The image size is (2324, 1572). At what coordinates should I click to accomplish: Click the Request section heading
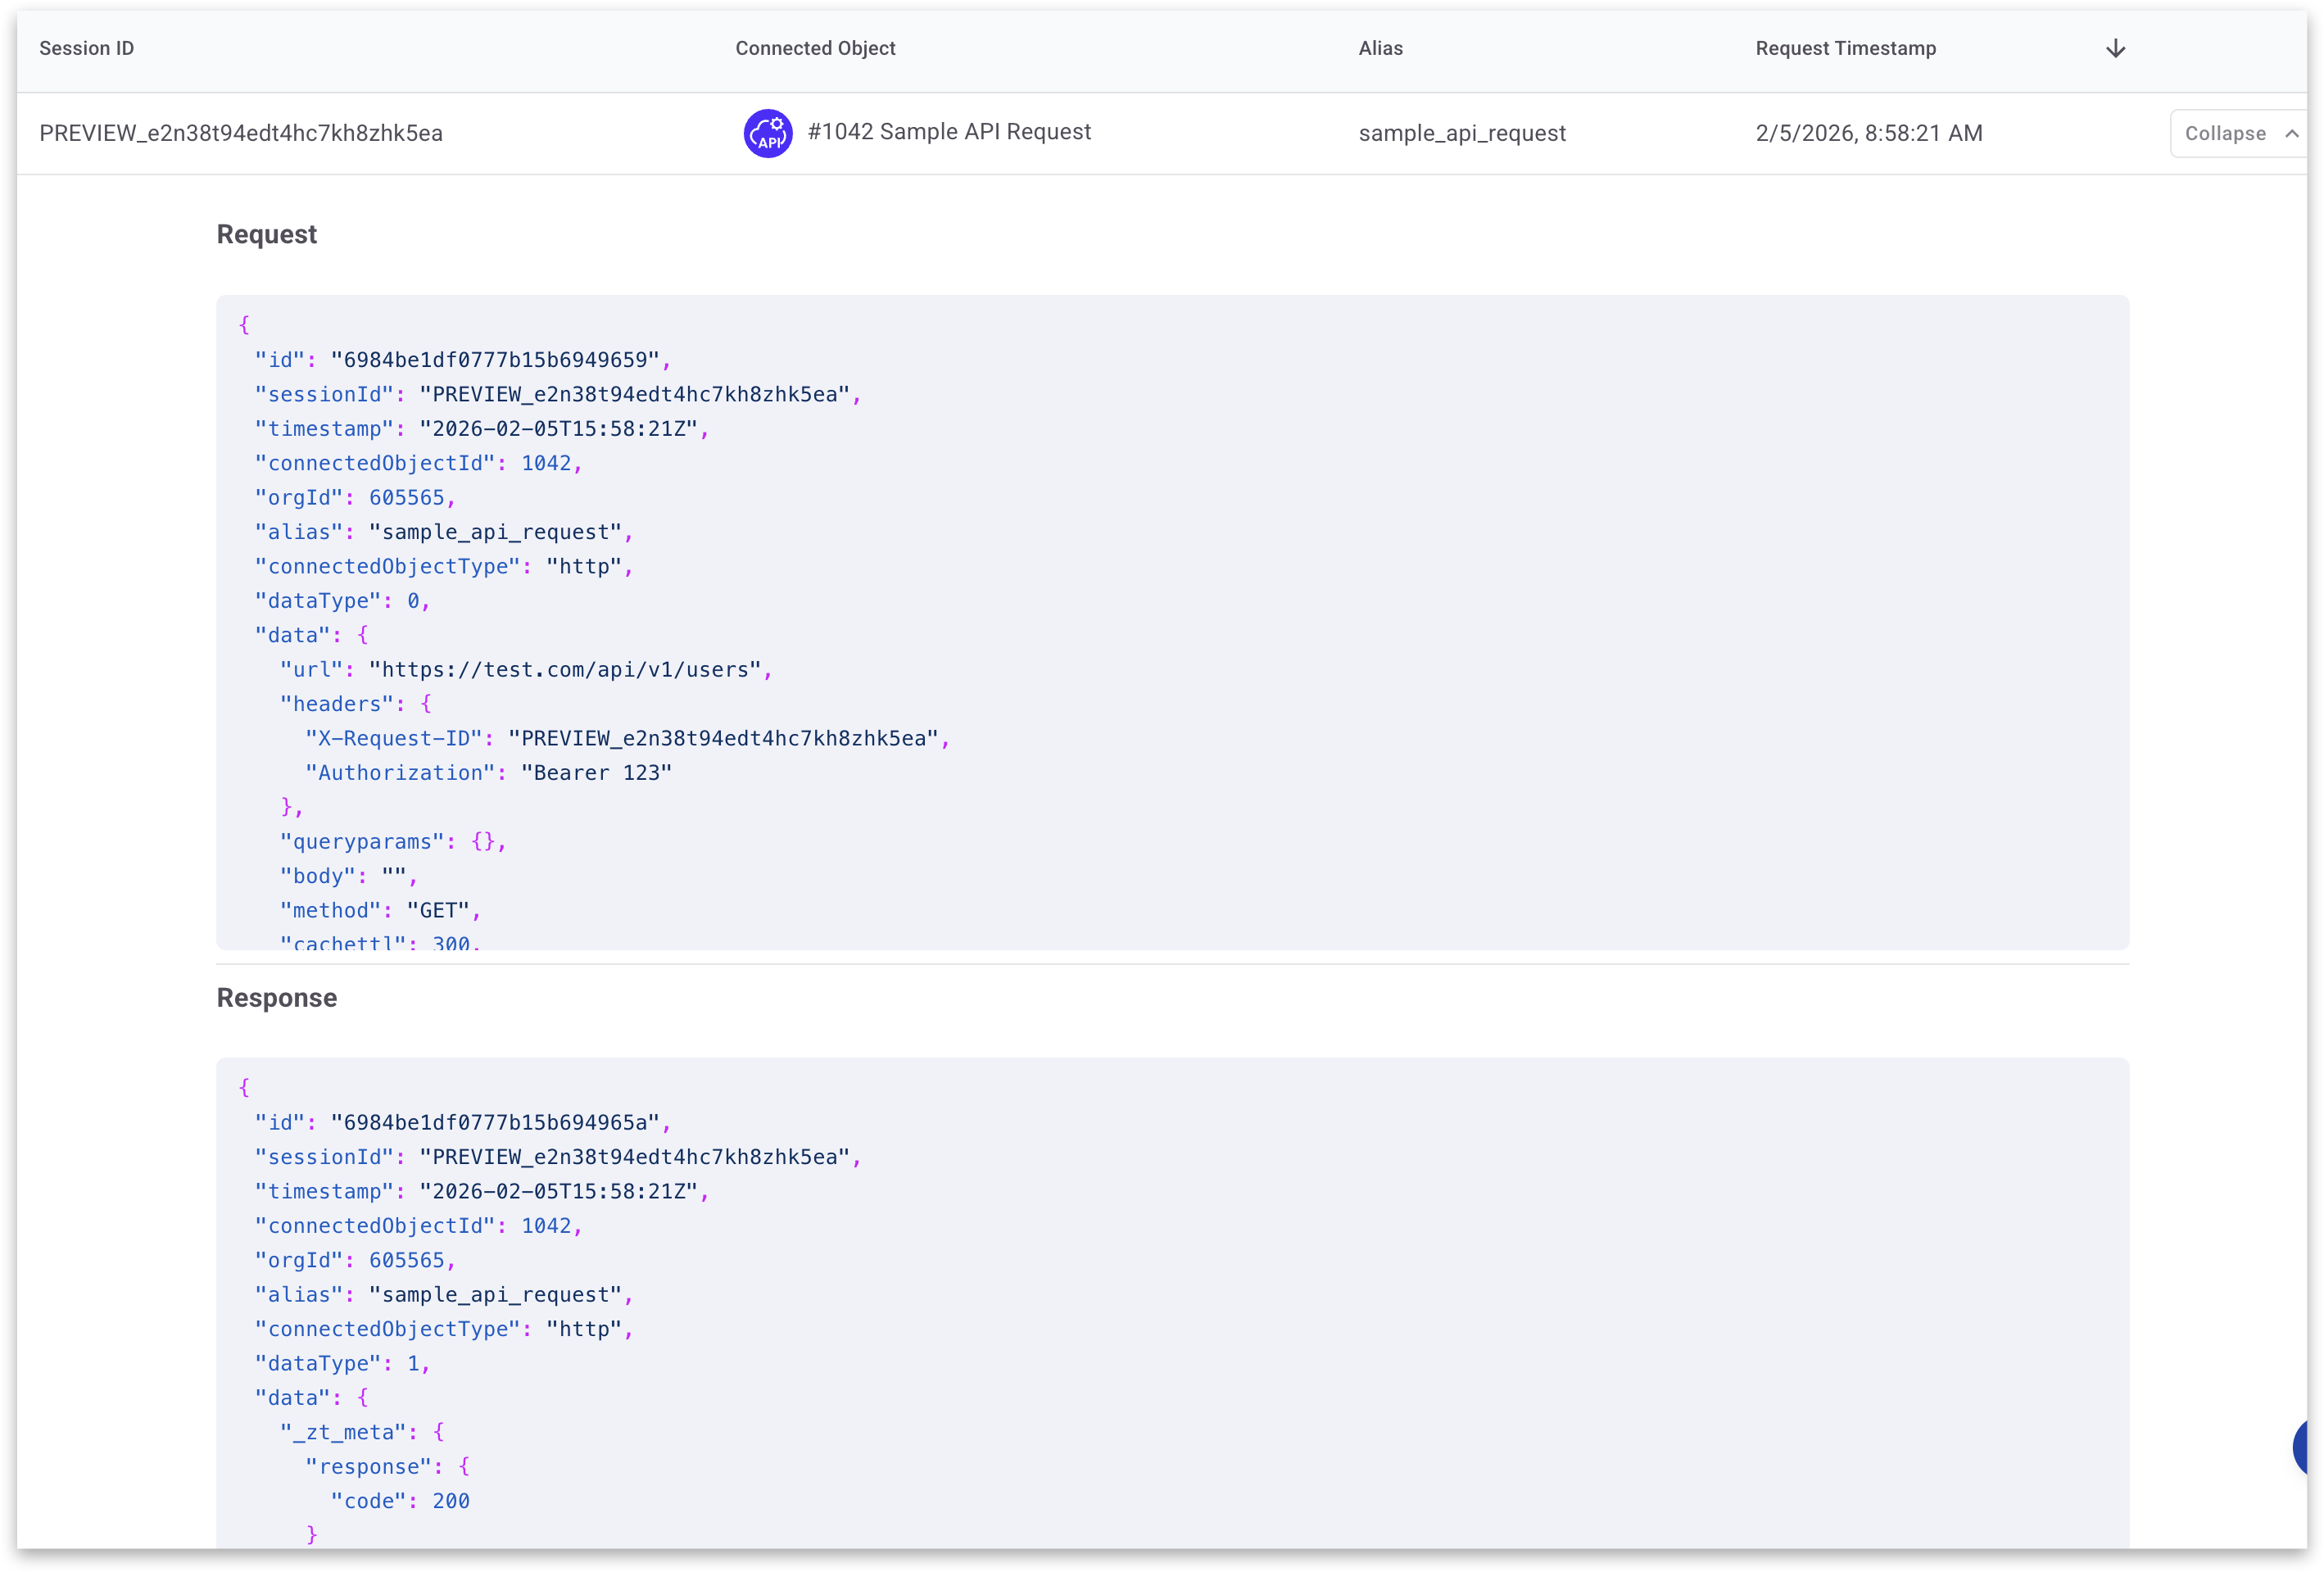click(266, 234)
